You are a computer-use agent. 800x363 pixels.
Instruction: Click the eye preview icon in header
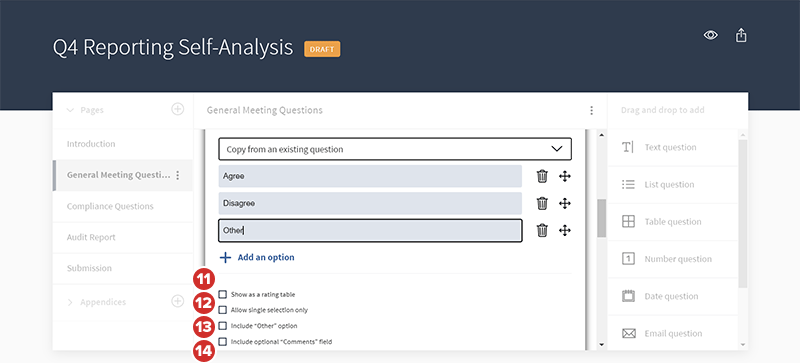coord(711,35)
